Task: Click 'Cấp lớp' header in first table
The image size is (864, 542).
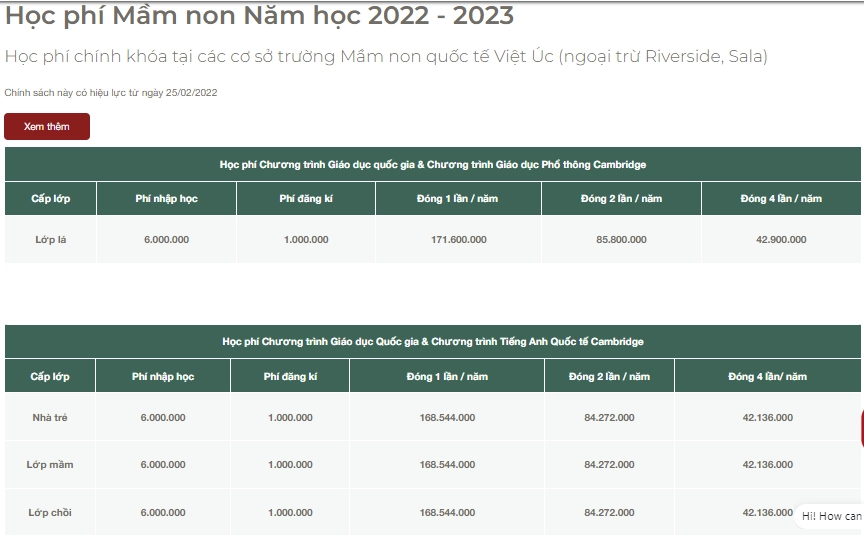Action: 50,198
